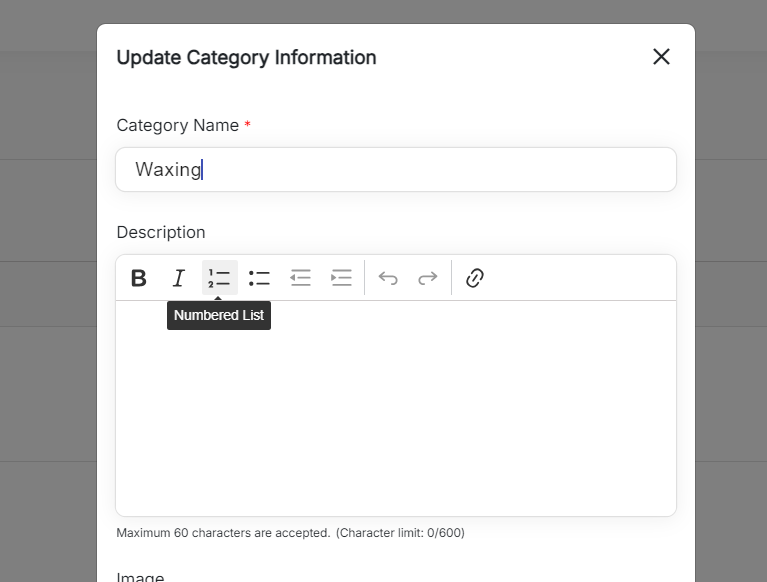
Task: Click the Numbered List tooltip
Action: tap(219, 315)
